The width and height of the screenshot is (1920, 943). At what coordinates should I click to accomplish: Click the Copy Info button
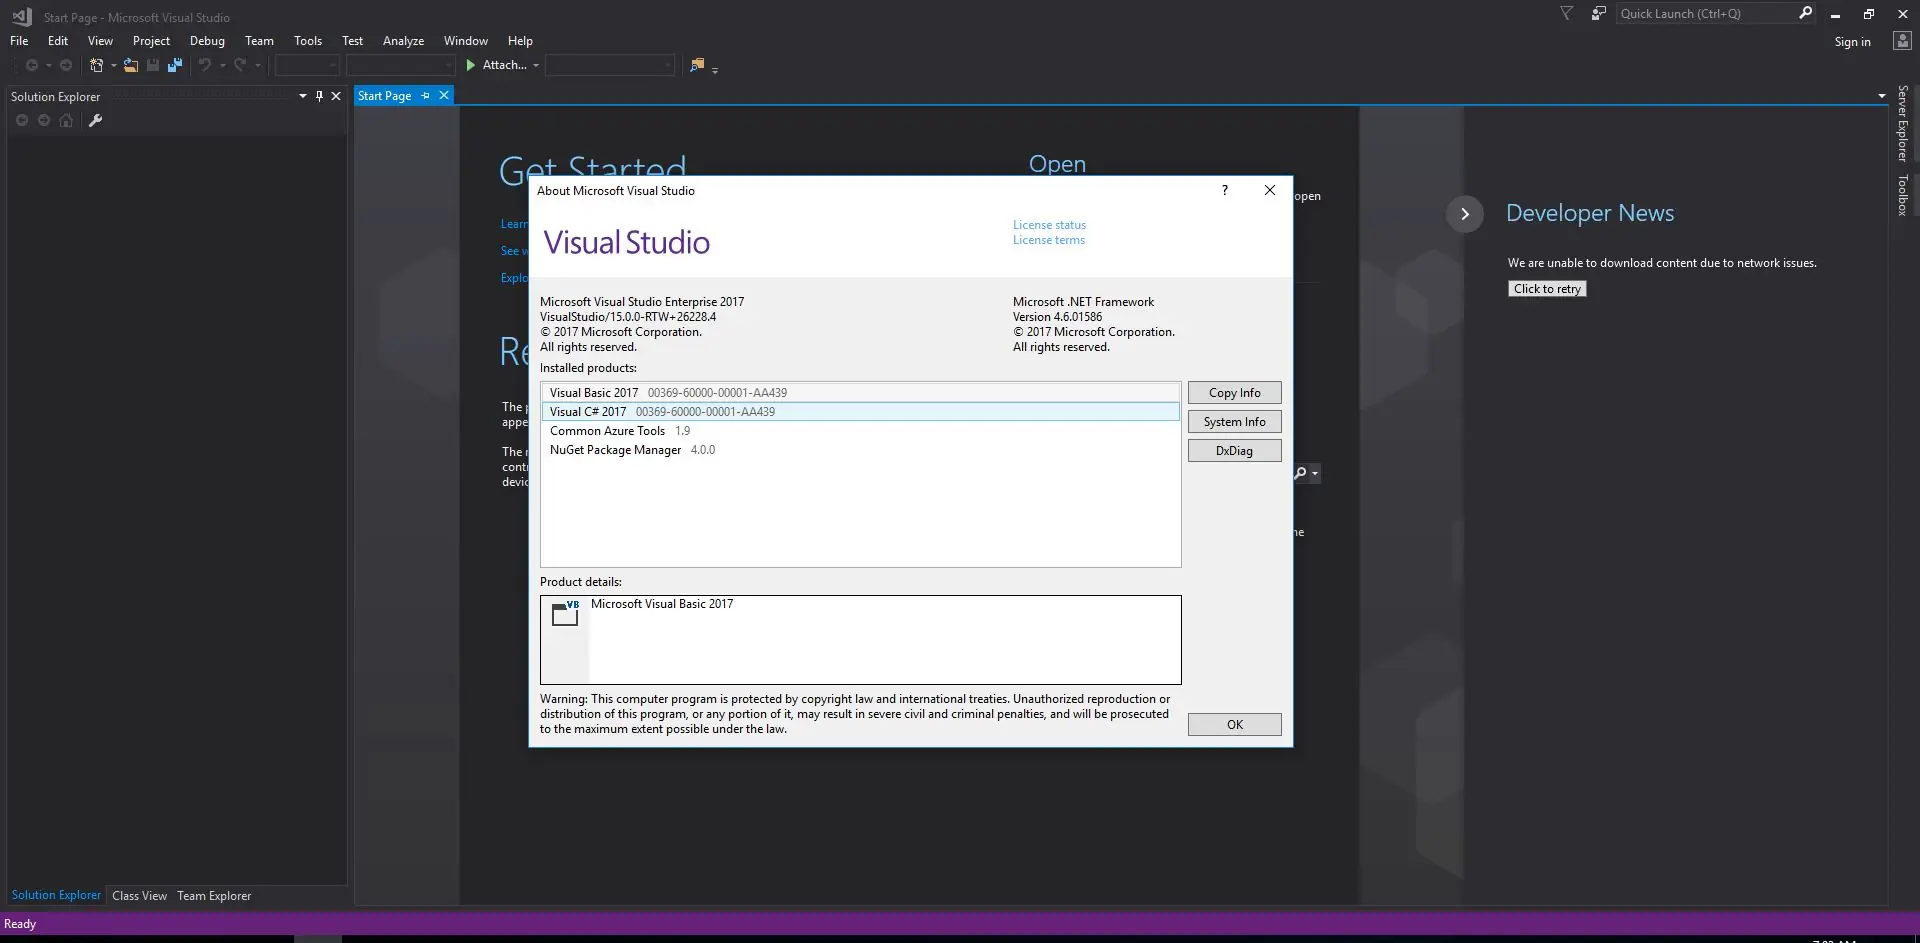tap(1235, 393)
